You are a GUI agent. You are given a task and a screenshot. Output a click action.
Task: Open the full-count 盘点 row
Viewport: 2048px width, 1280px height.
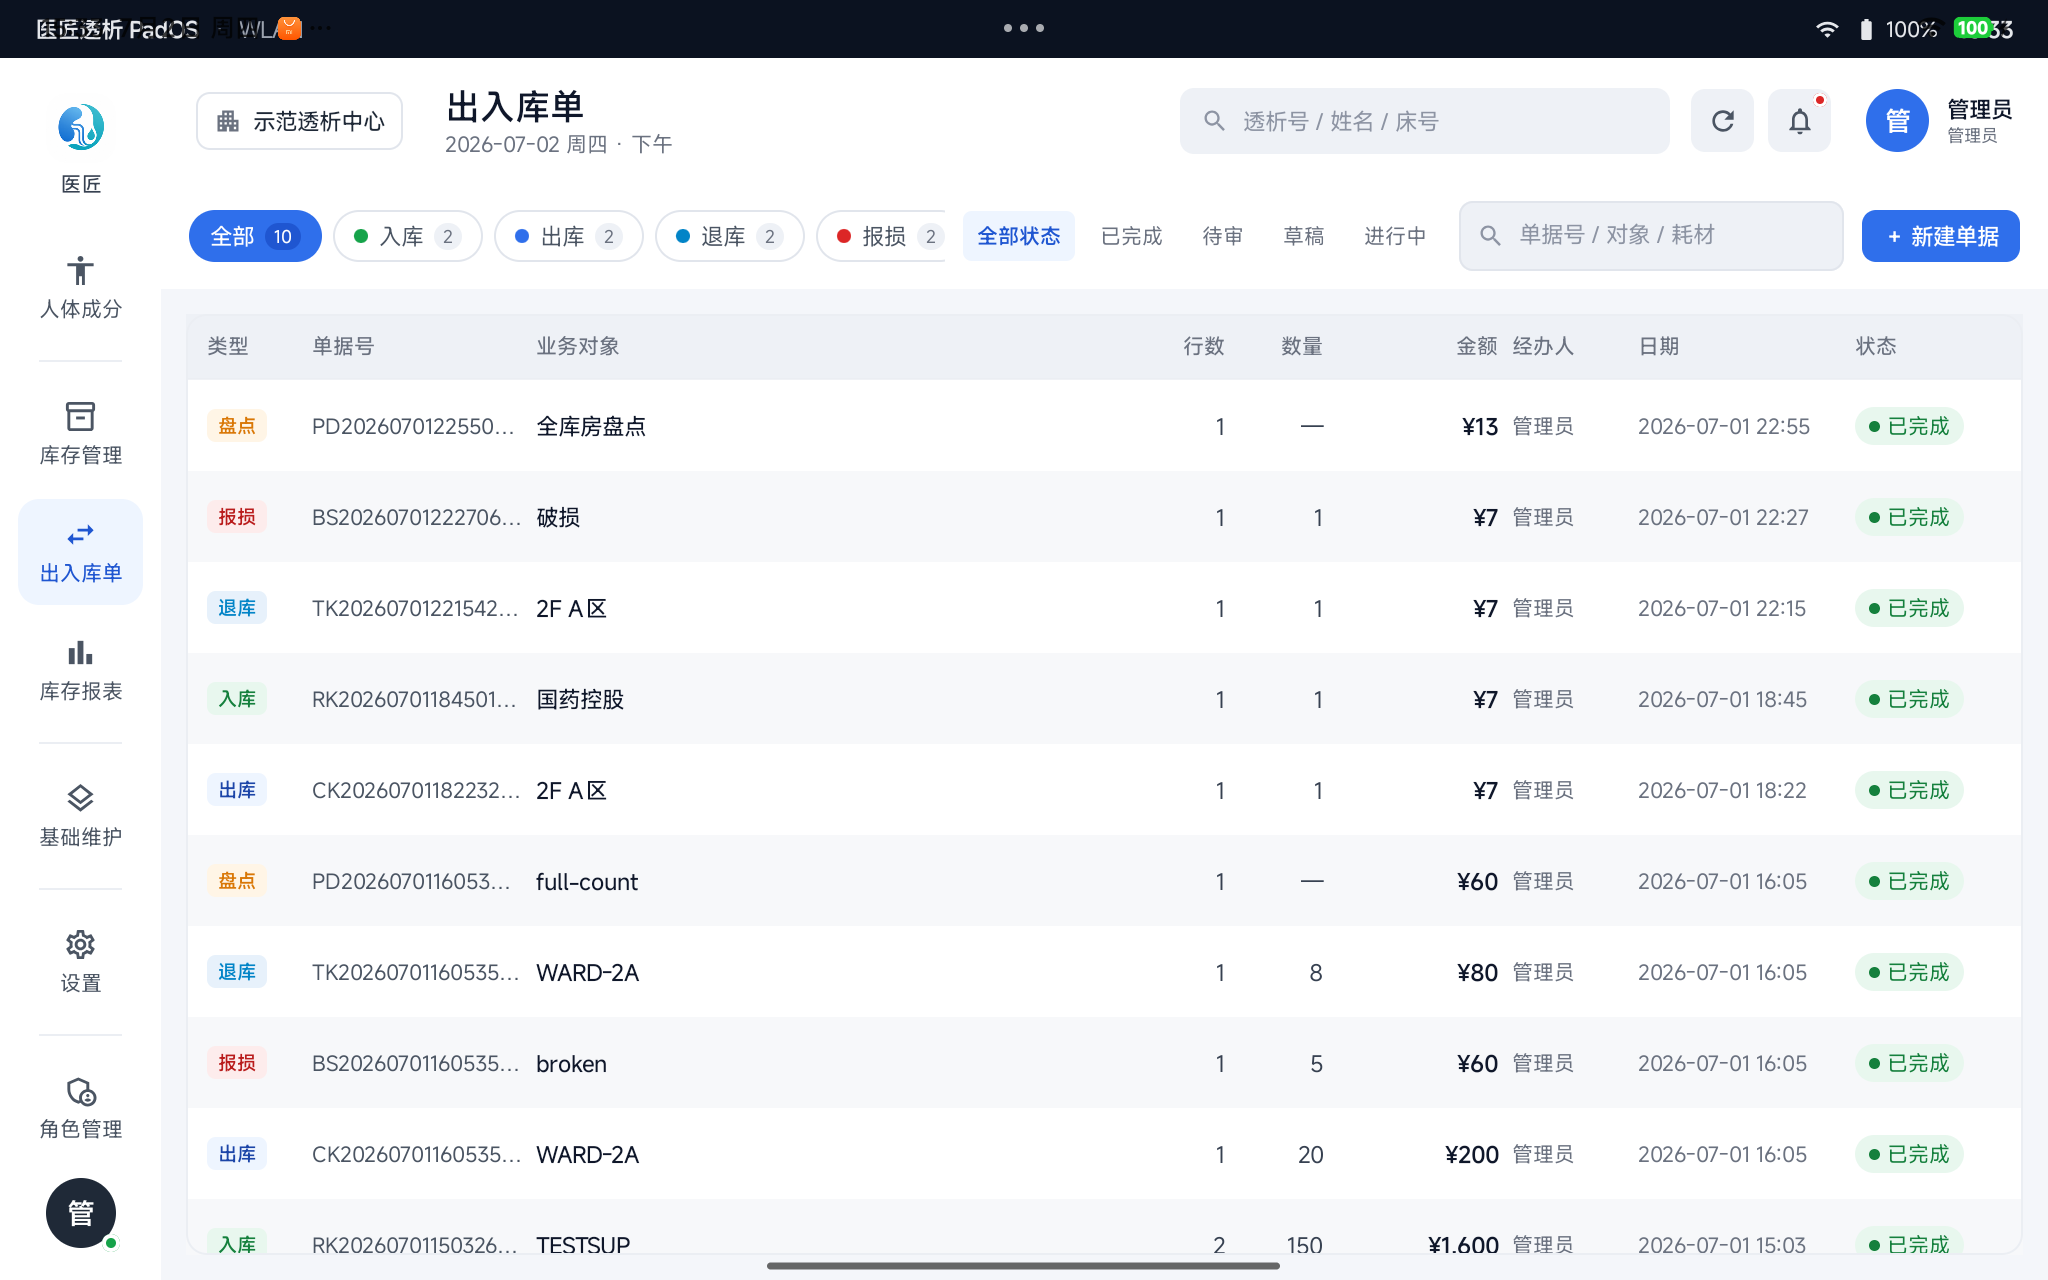(1104, 881)
